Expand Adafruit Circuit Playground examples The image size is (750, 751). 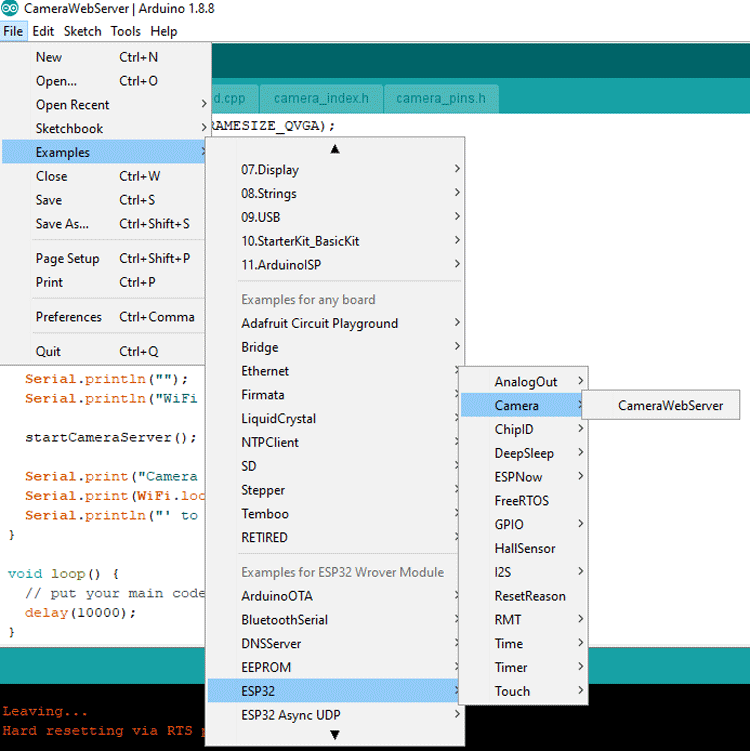(x=335, y=323)
